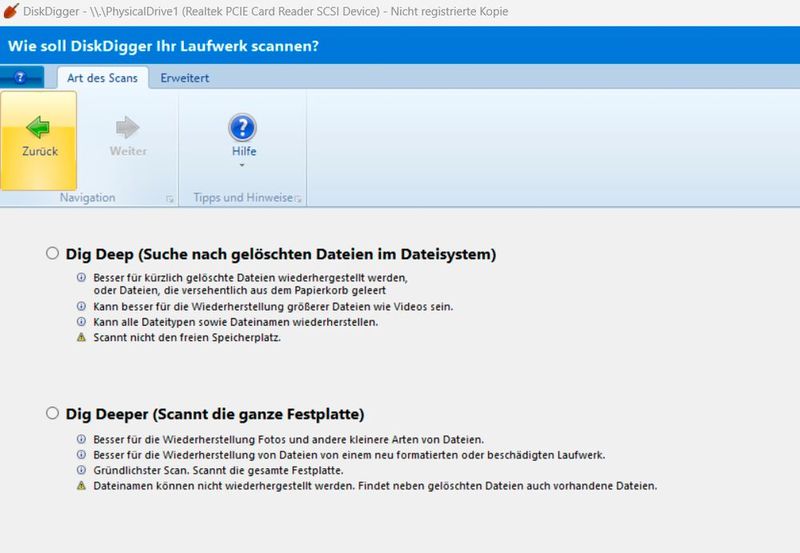Click info icon beside 'neu formatierten oder beschädigten'
Screen dimensions: 800x553
pyautogui.click(x=81, y=454)
